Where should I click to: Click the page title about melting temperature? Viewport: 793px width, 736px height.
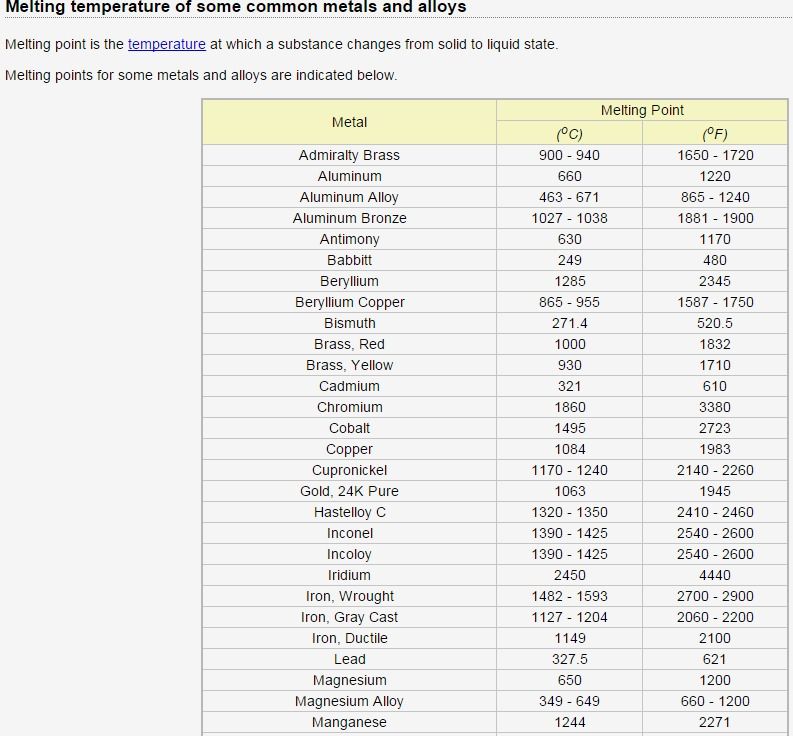[236, 7]
